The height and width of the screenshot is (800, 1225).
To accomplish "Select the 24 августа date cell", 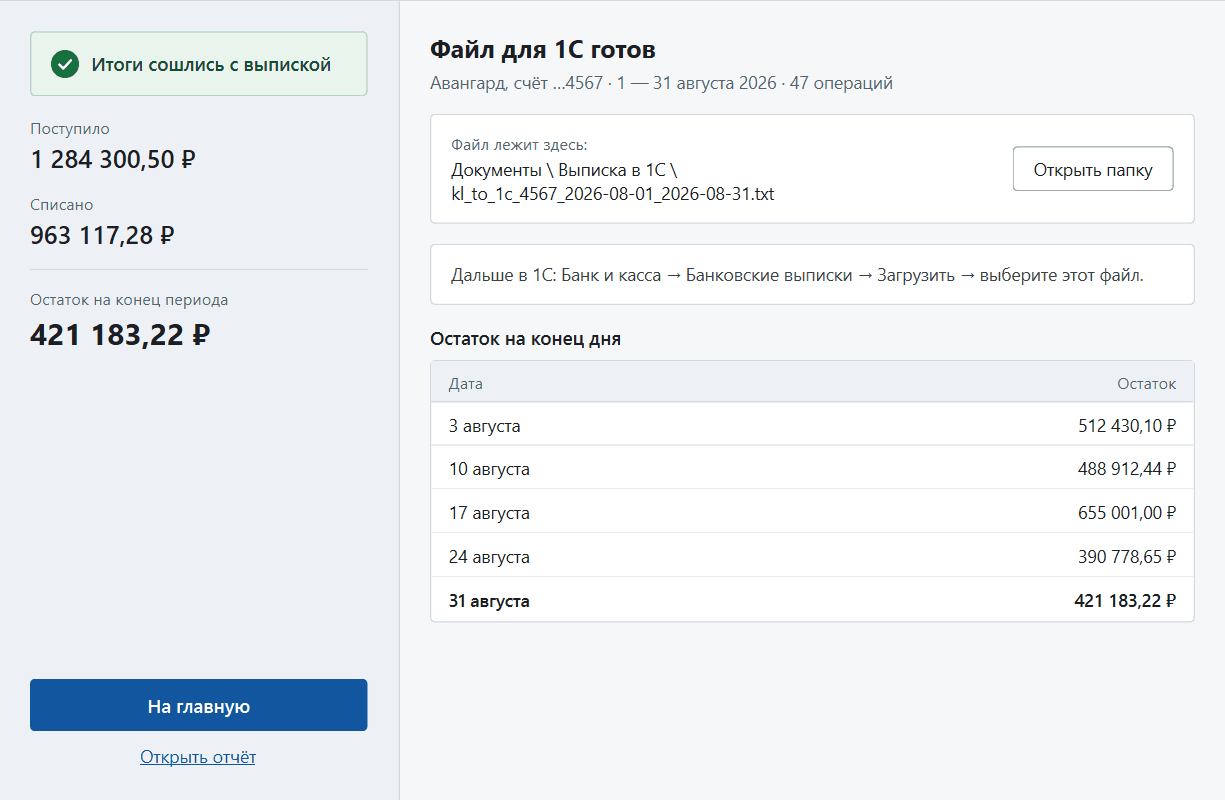I will tap(489, 557).
